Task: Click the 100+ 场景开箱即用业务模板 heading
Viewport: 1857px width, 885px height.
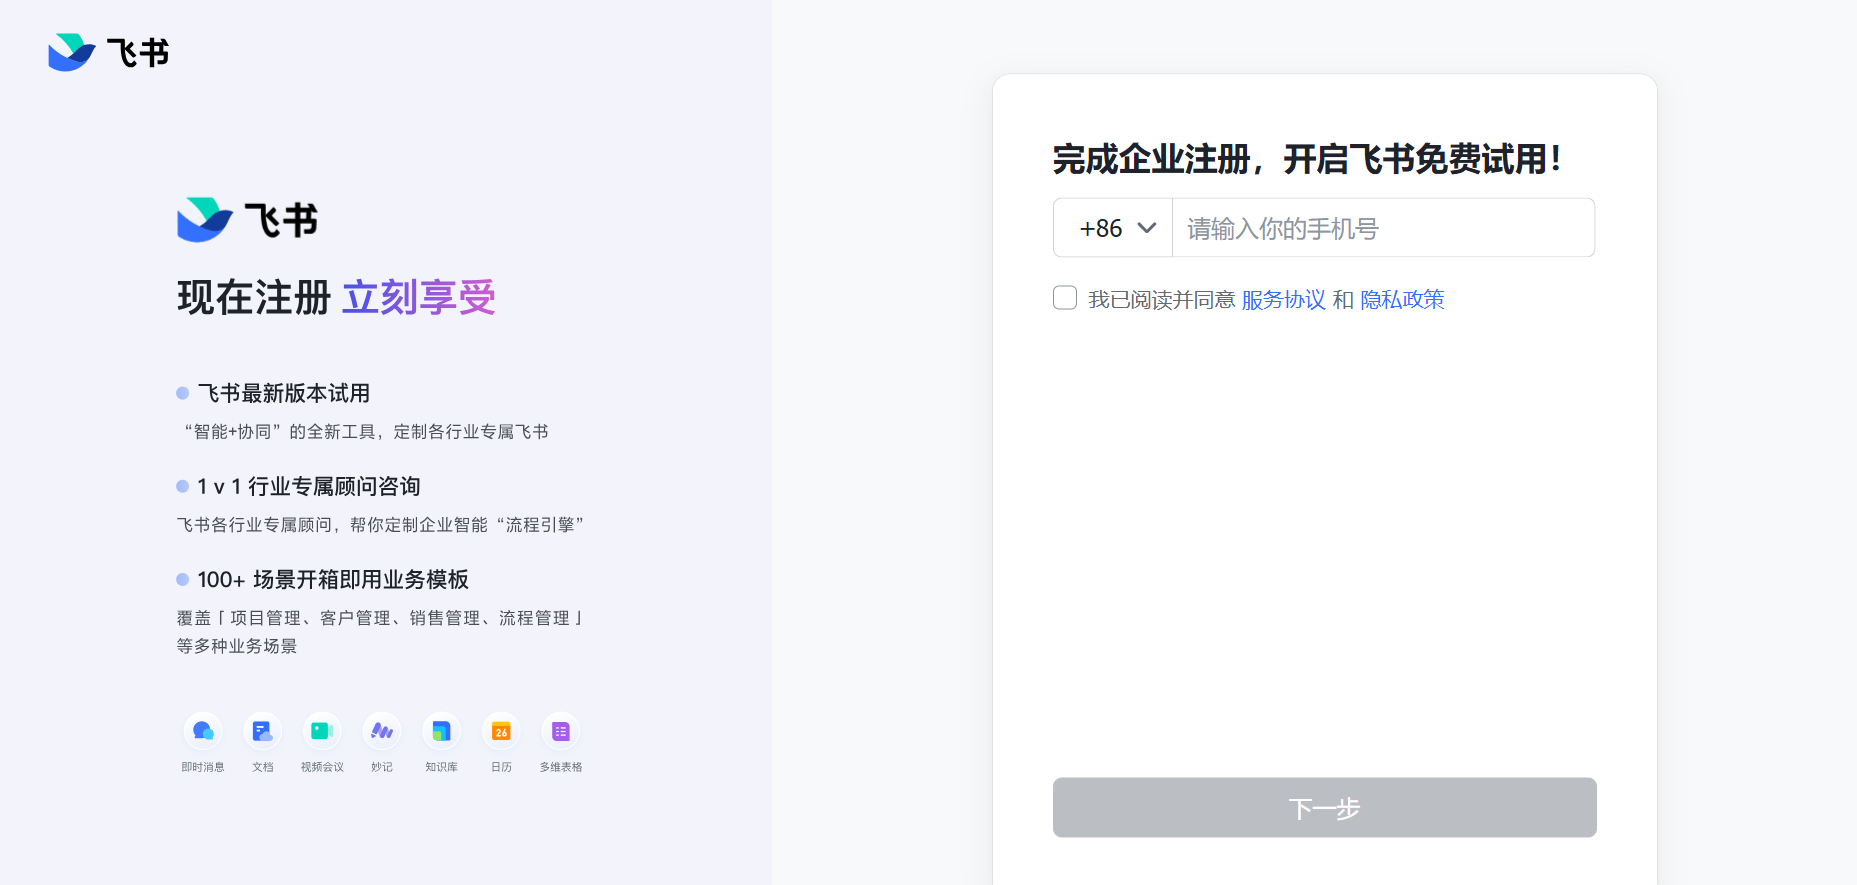Action: click(333, 580)
